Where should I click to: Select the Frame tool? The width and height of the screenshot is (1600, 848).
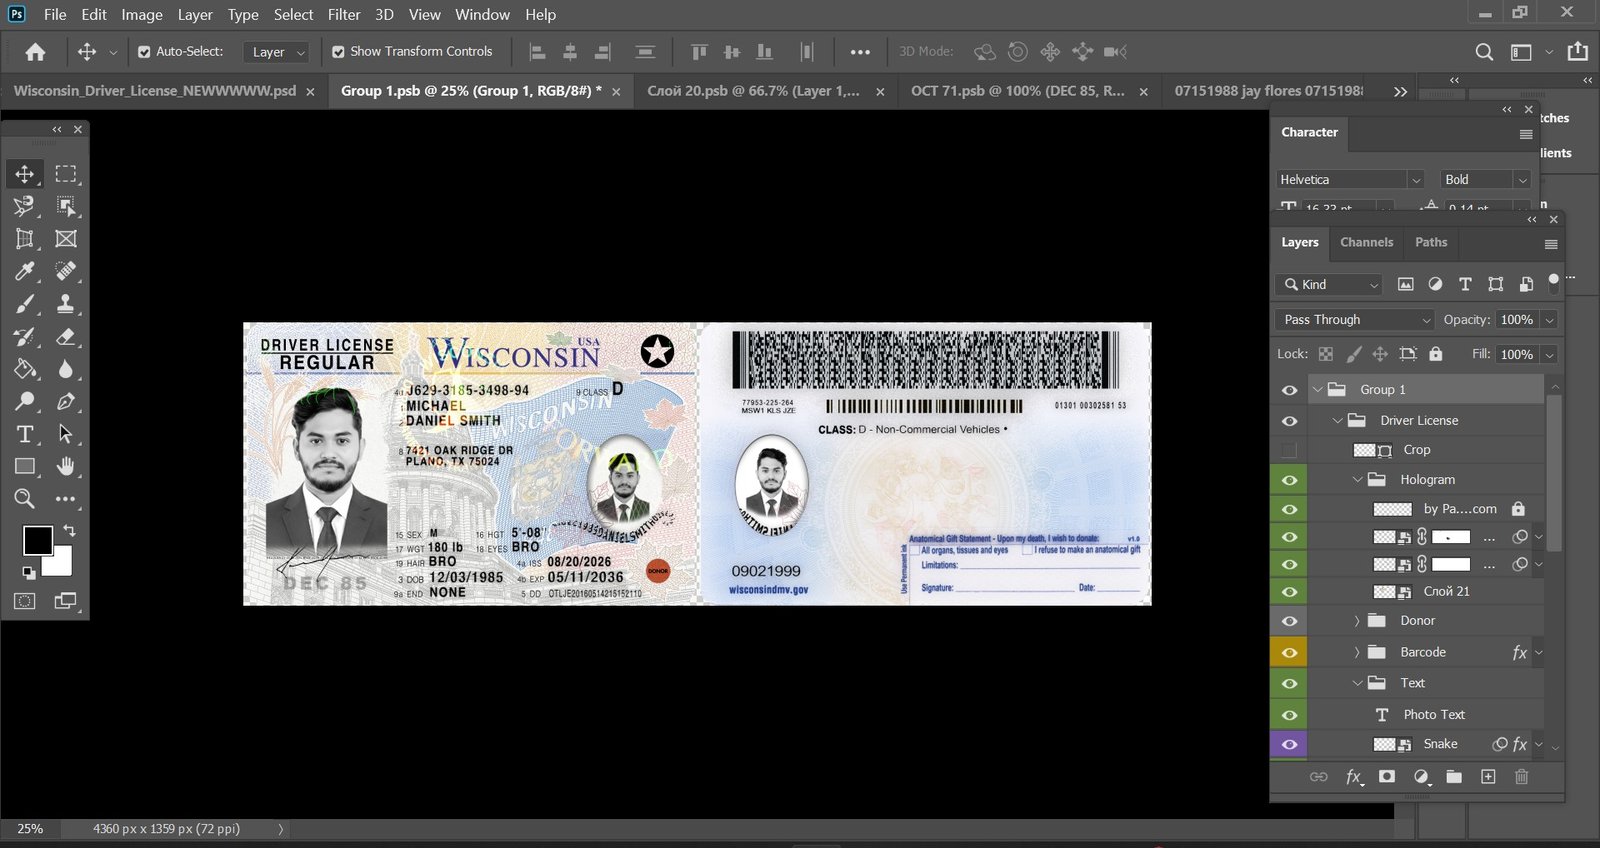click(x=66, y=239)
